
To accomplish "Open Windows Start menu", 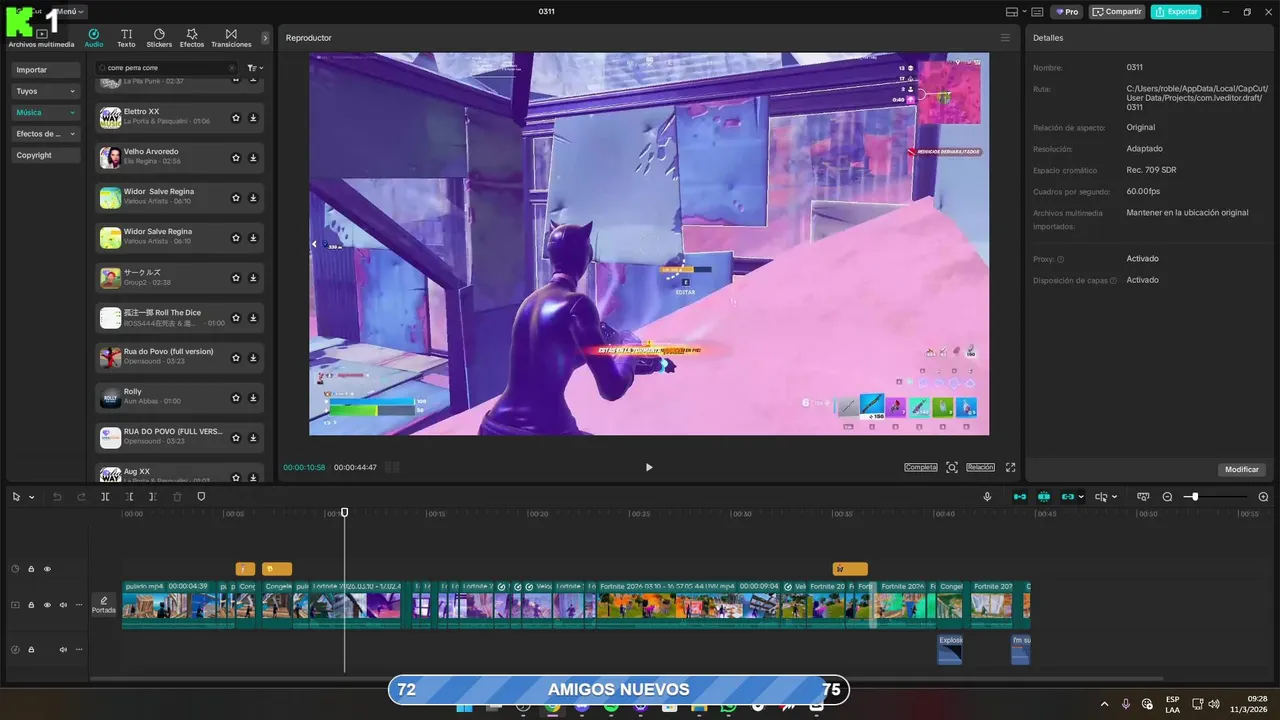I will pos(464,707).
